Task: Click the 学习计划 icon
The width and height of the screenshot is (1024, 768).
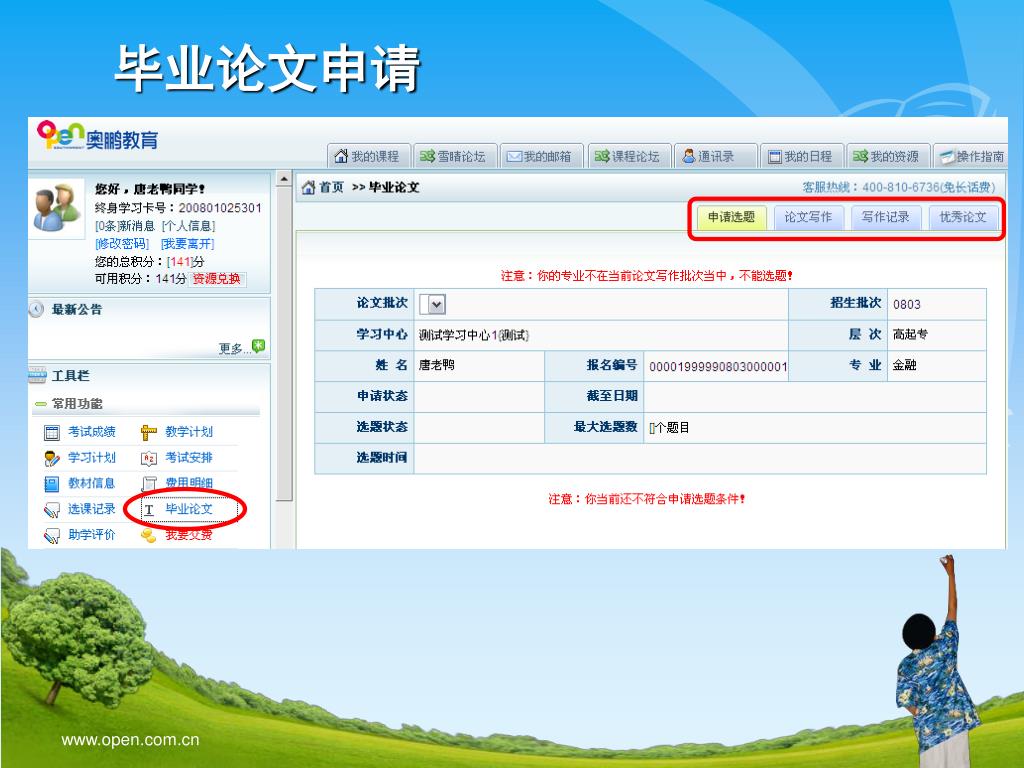Action: tap(52, 458)
